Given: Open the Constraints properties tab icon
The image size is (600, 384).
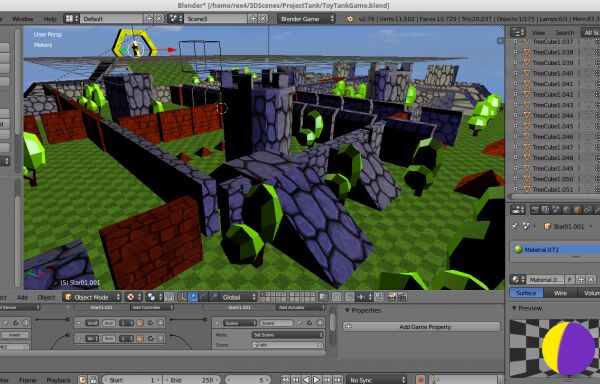Looking at the screenshot, I should (x=587, y=210).
